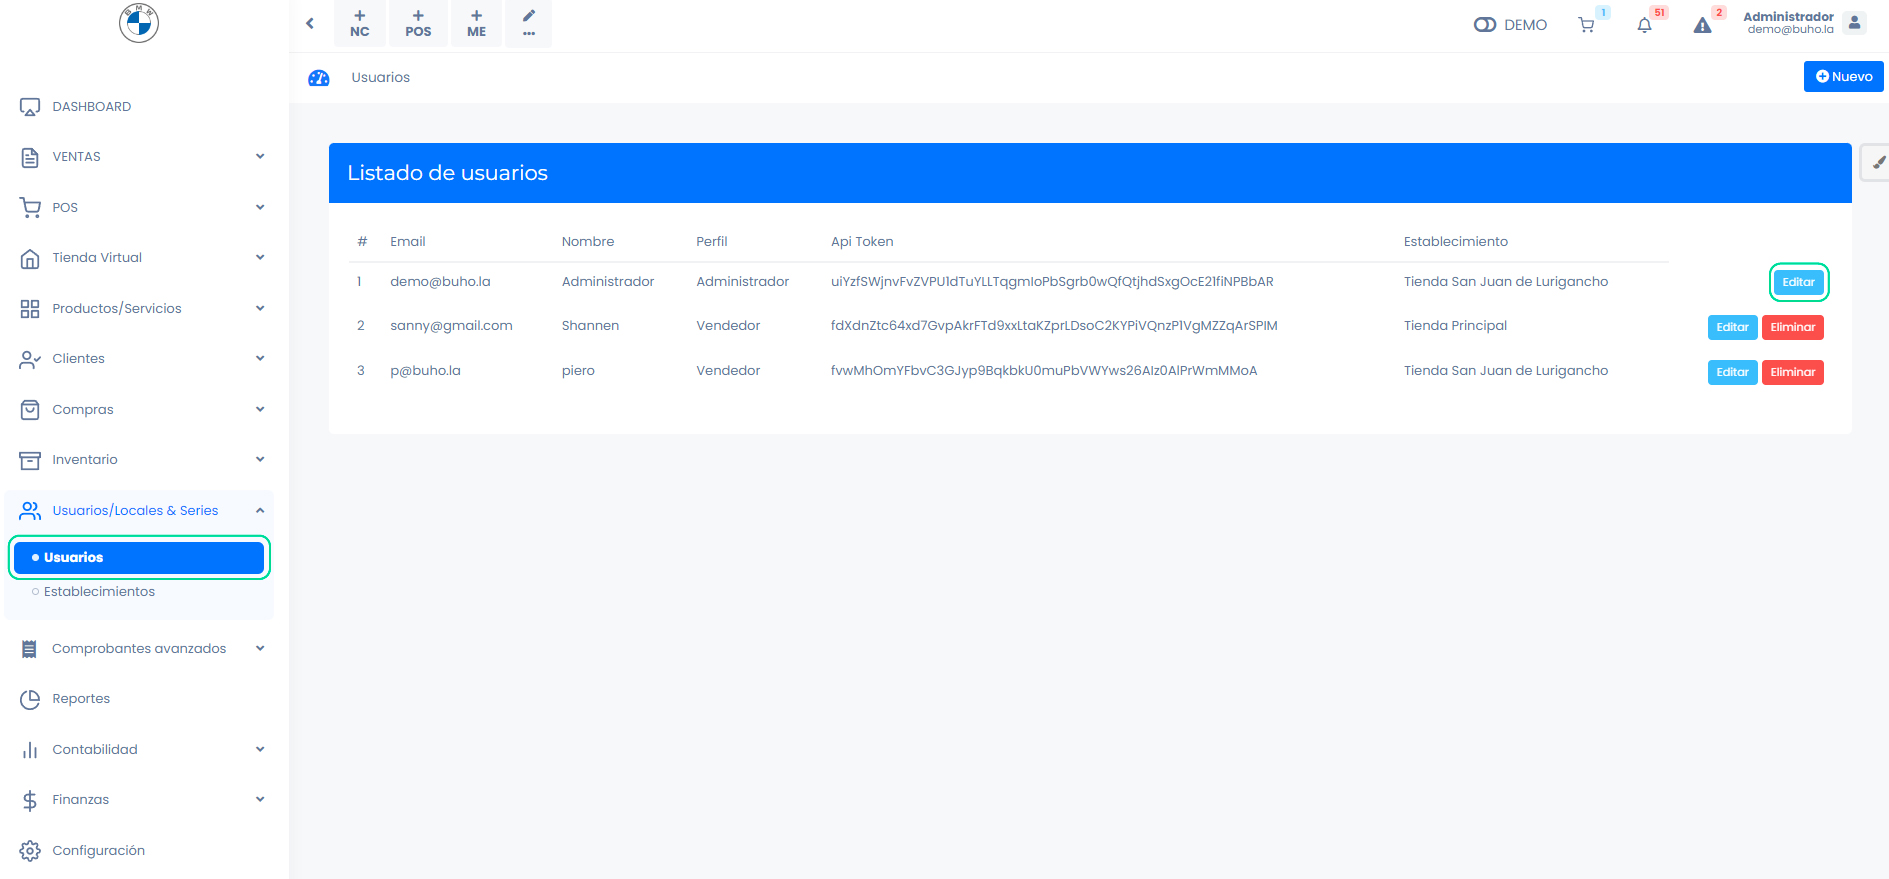
Task: Toggle the DEMO switch
Action: click(1485, 25)
